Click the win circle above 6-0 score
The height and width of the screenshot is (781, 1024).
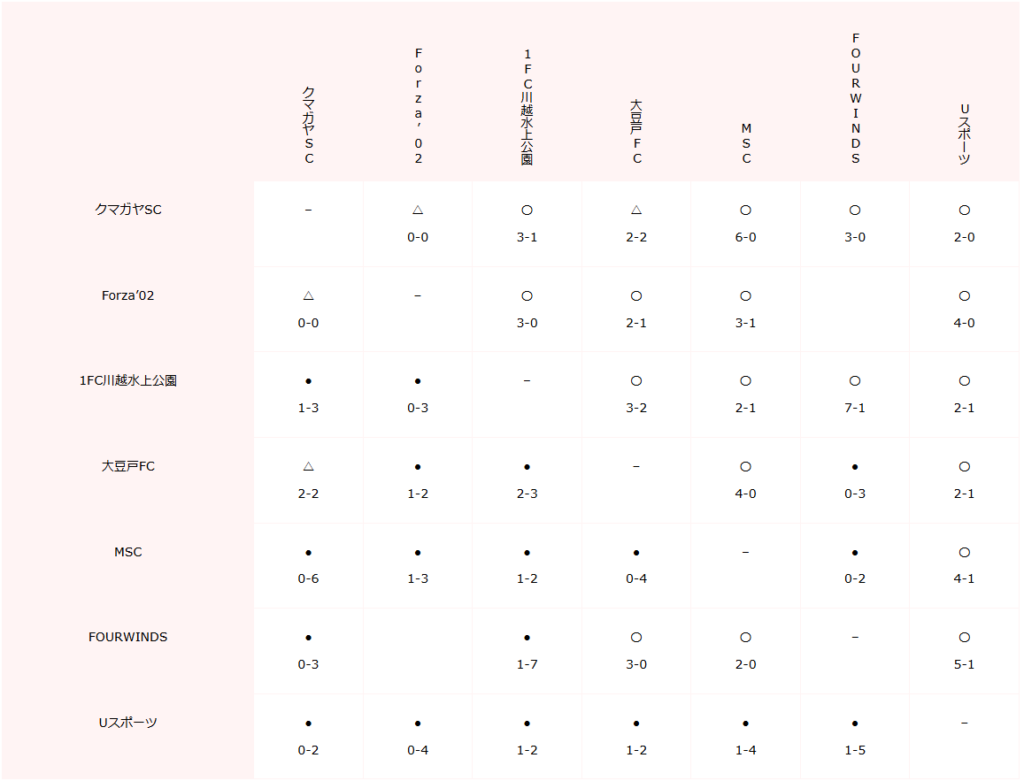tap(745, 210)
